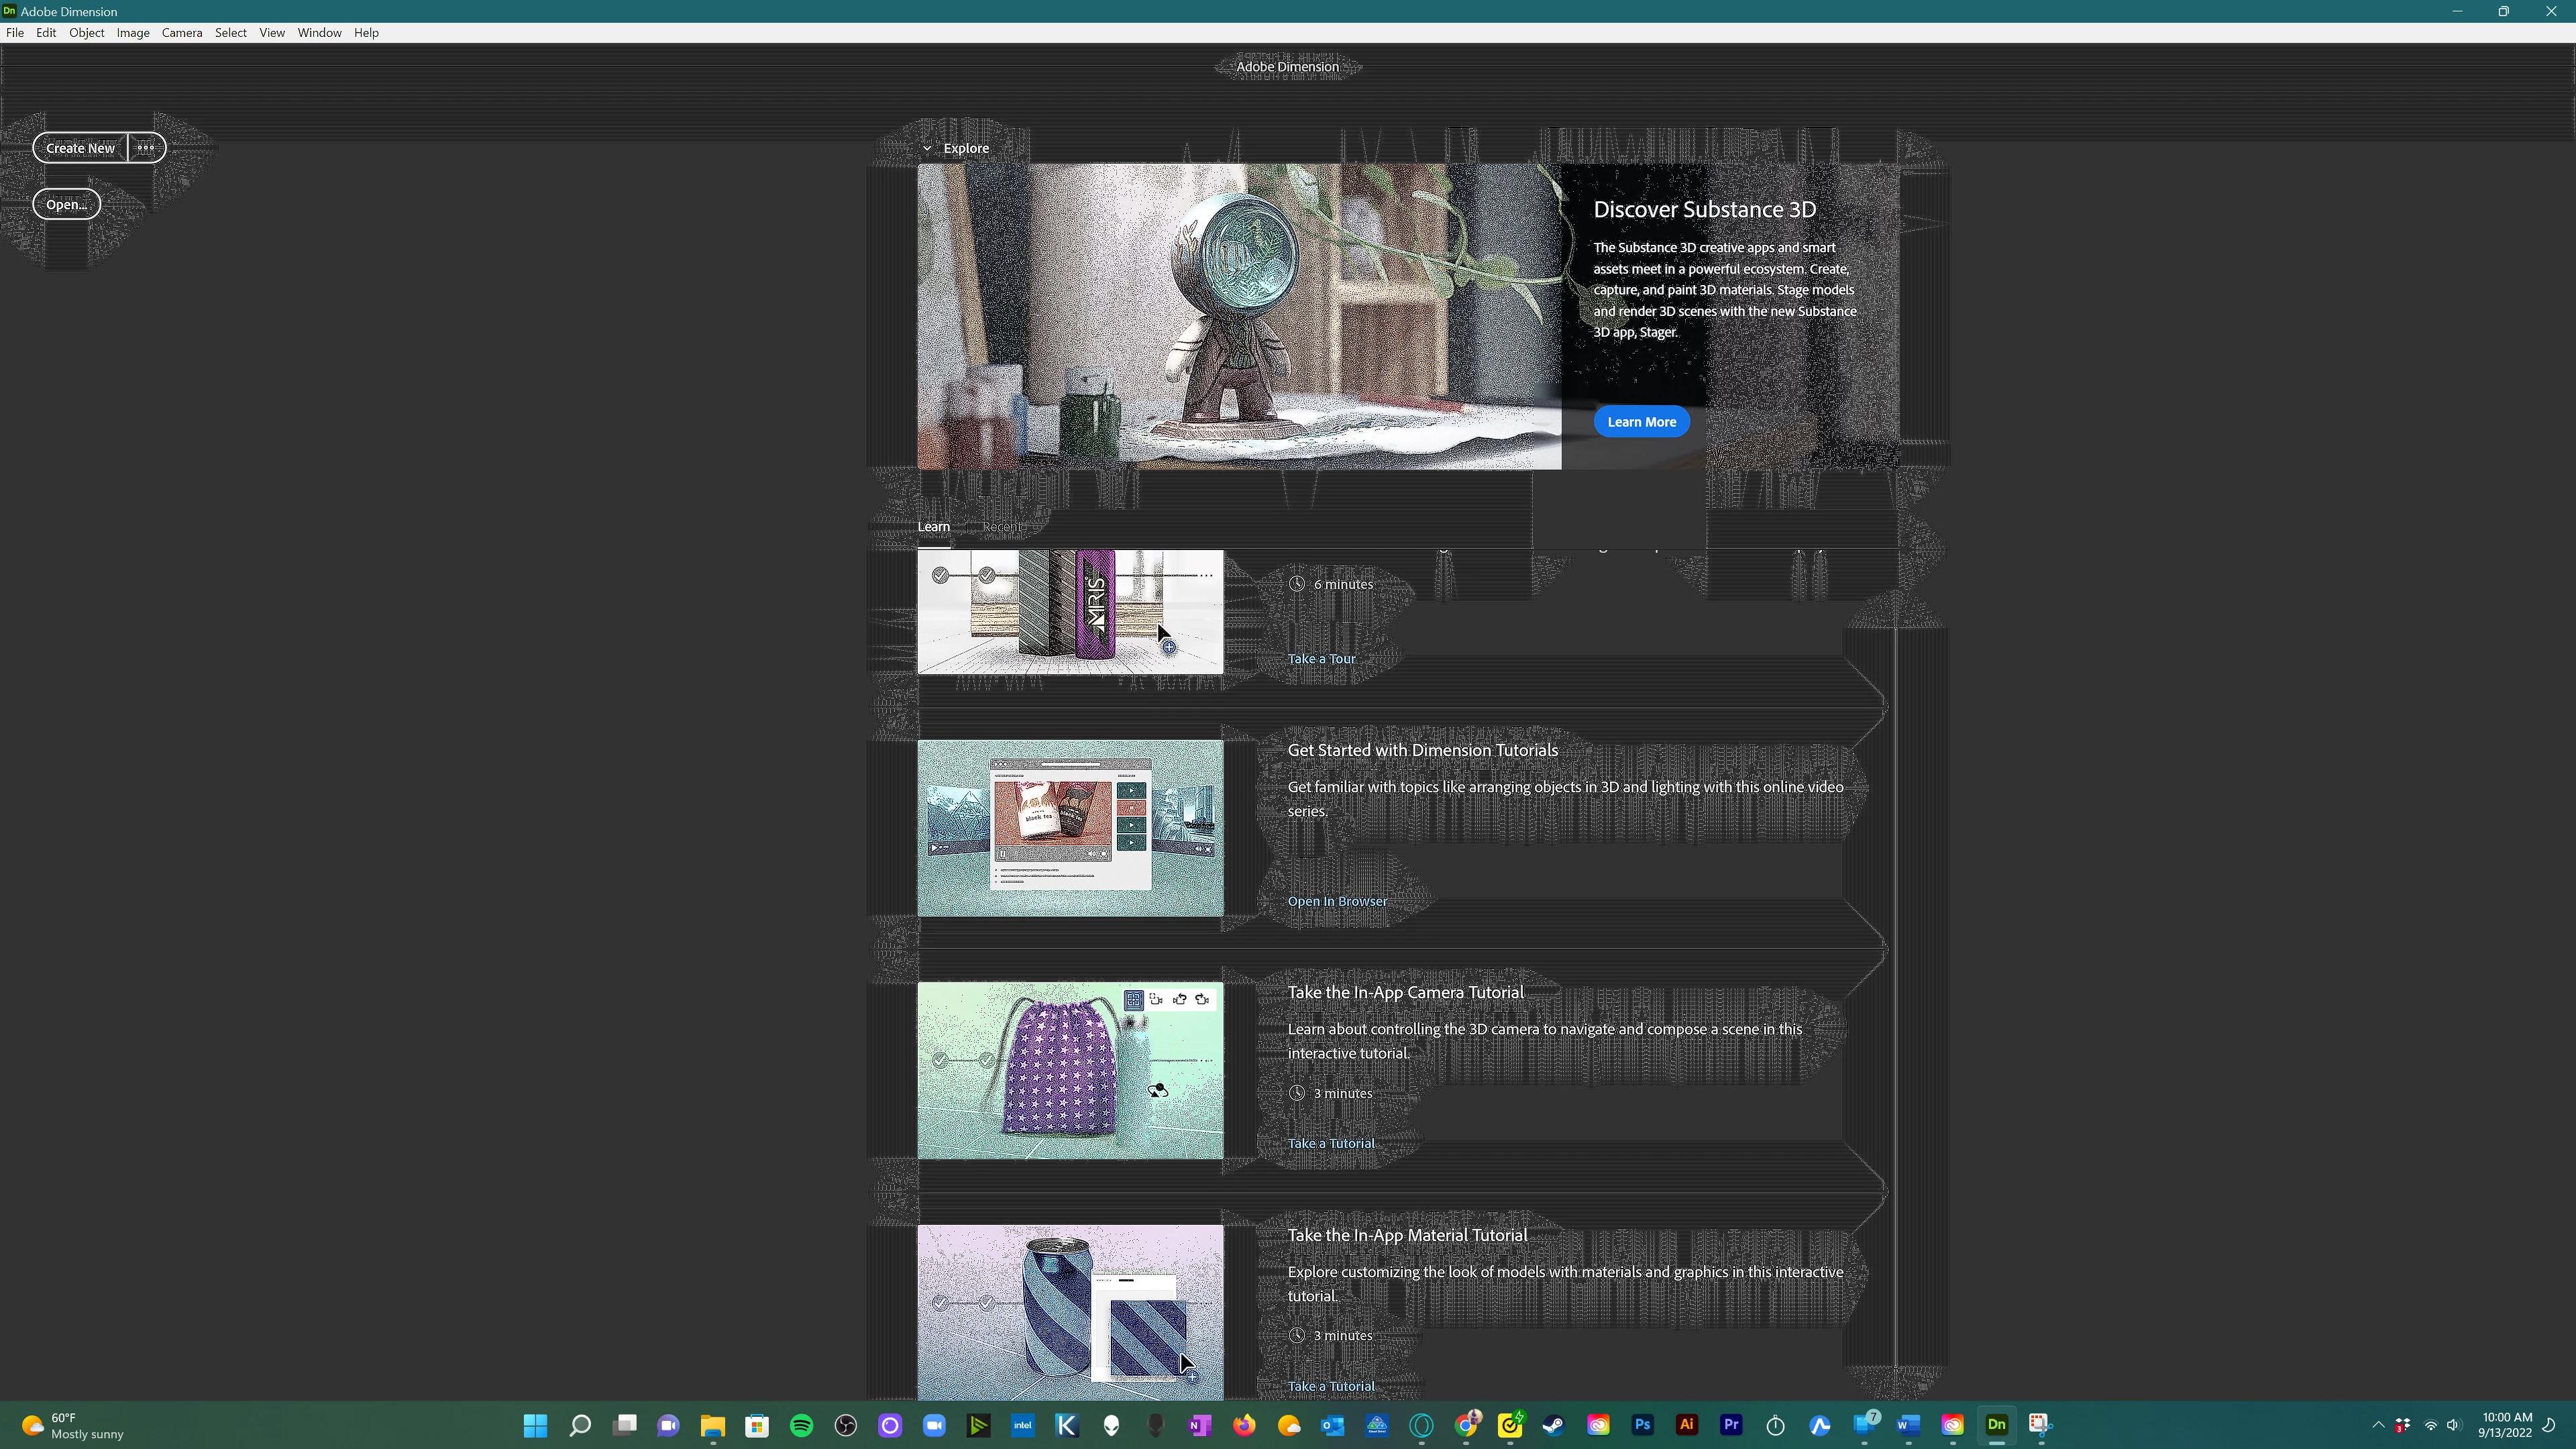Collapse the Explore section chevron

pos(927,148)
